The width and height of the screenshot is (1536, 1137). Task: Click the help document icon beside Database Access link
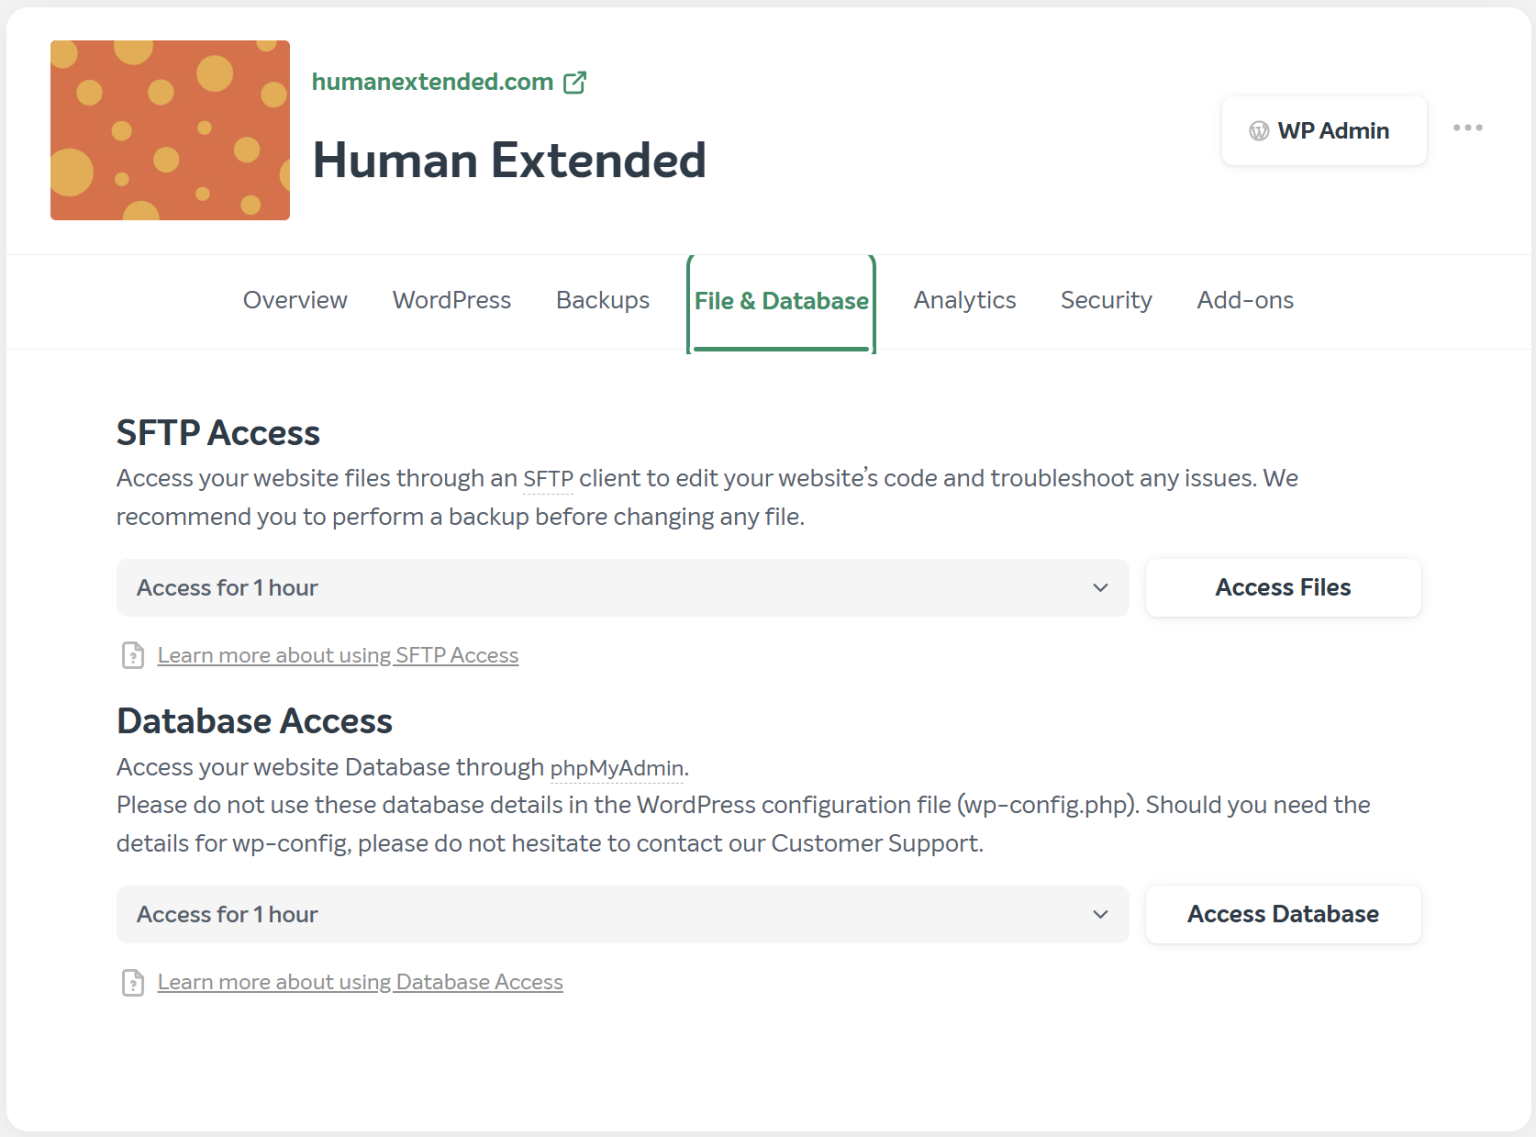point(132,982)
